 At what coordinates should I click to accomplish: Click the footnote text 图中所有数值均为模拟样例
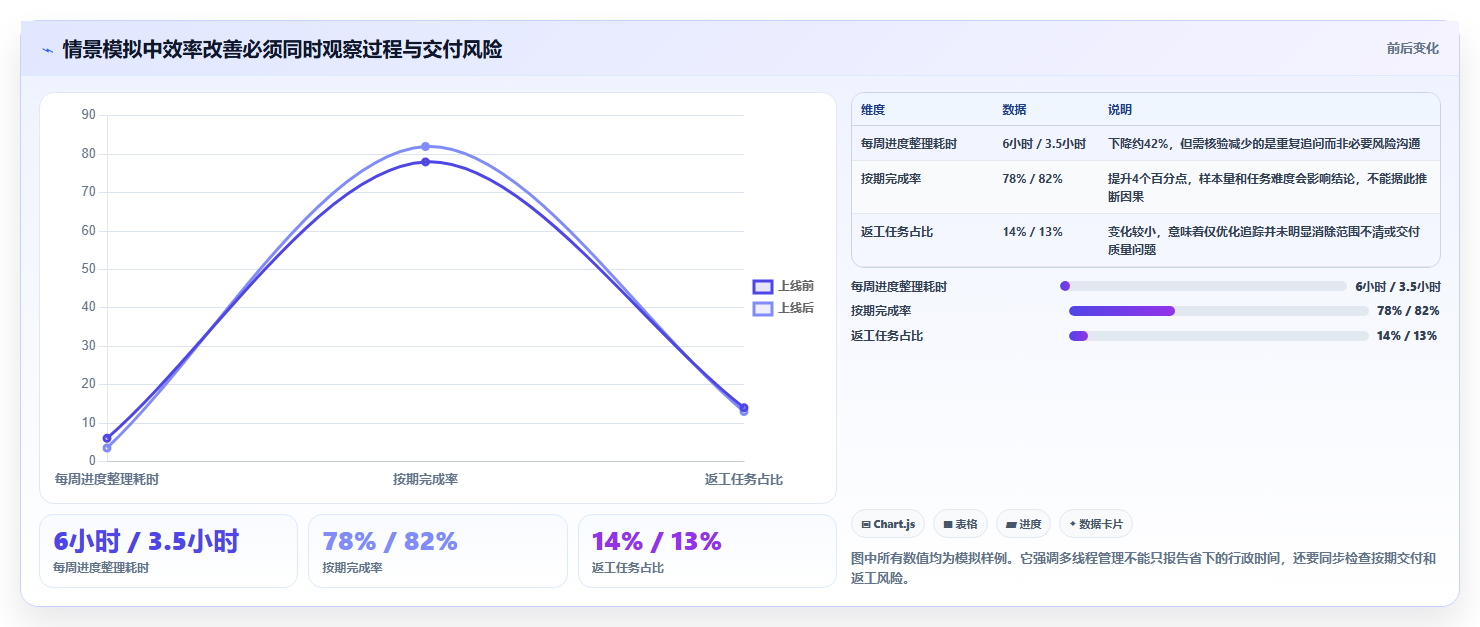(x=934, y=559)
